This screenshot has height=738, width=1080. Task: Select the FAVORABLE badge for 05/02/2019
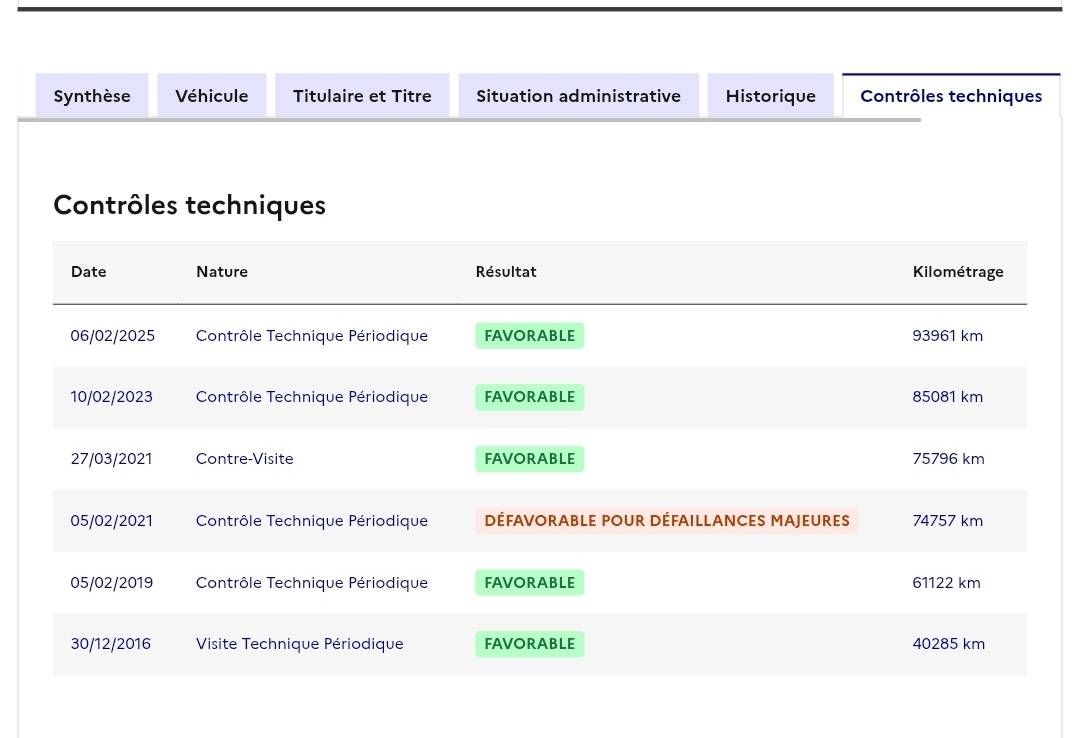coord(530,582)
